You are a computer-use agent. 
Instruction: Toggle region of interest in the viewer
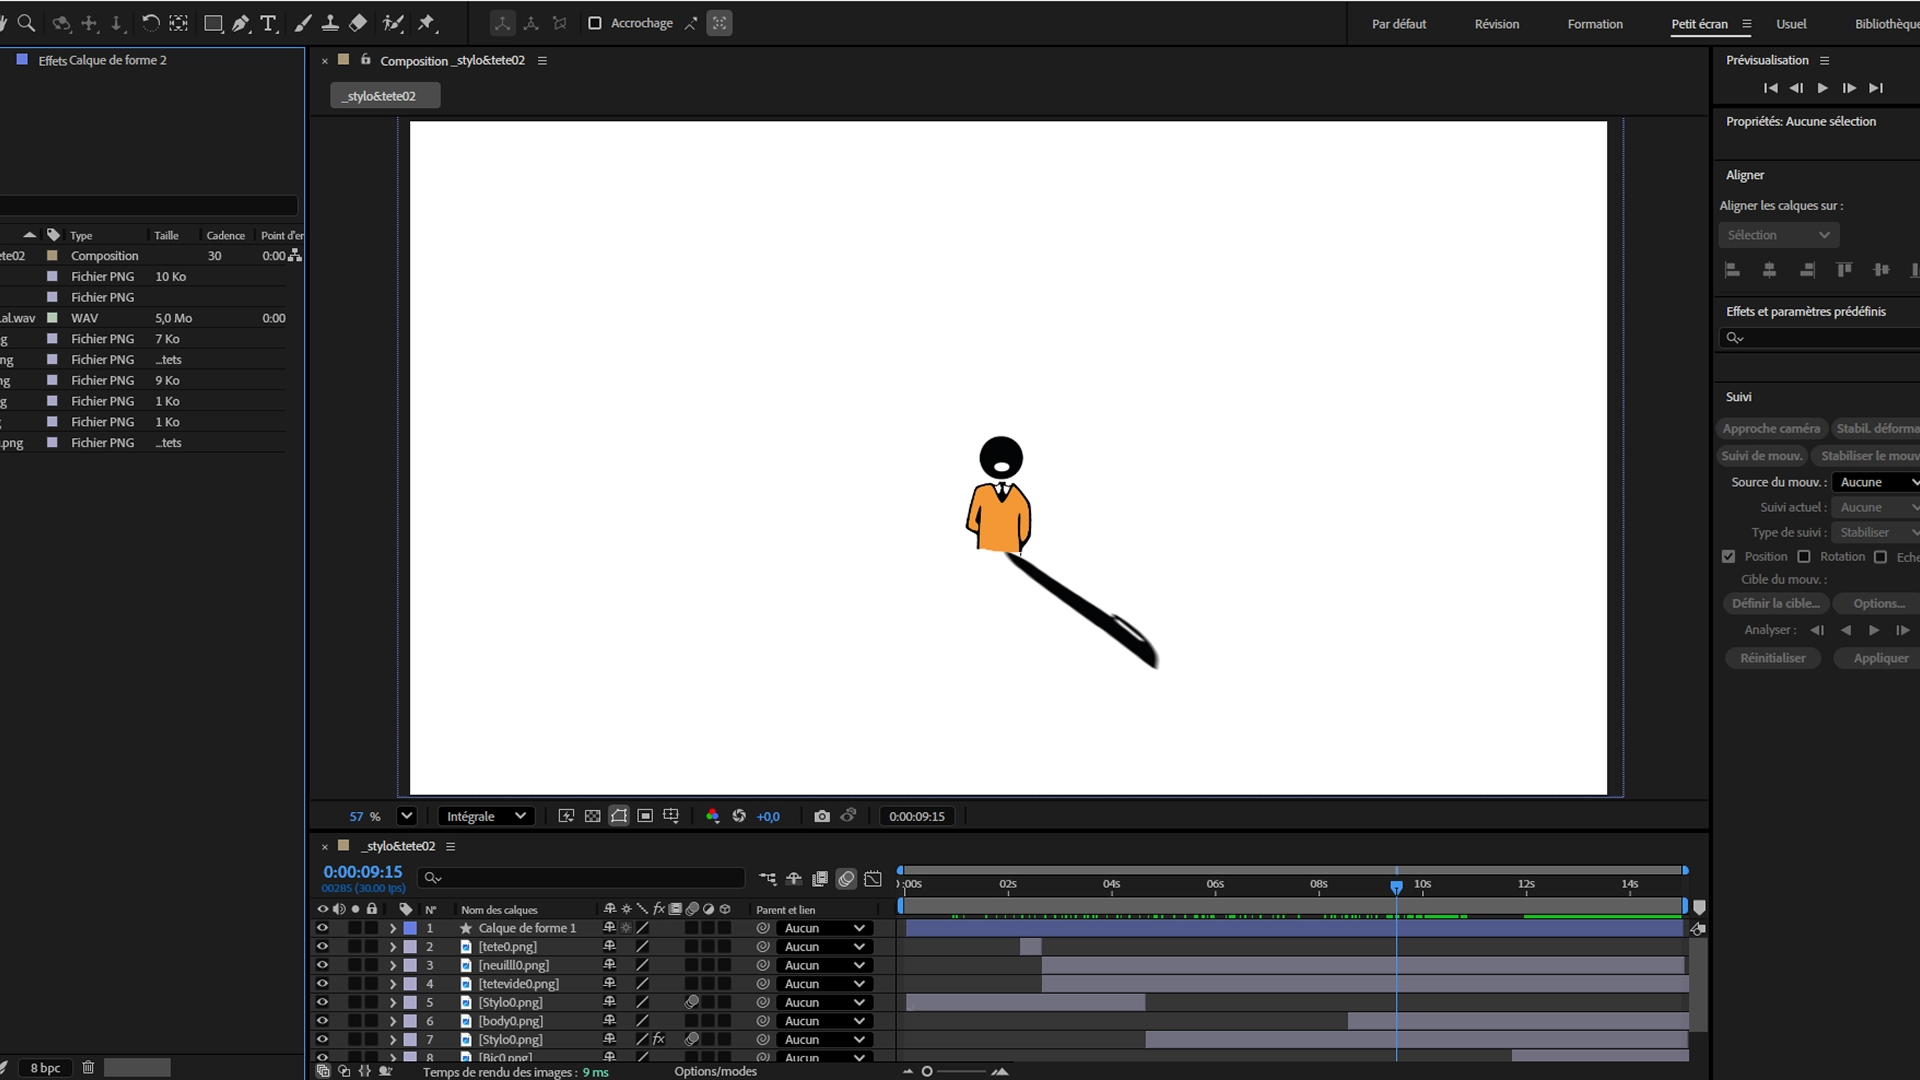coord(645,816)
